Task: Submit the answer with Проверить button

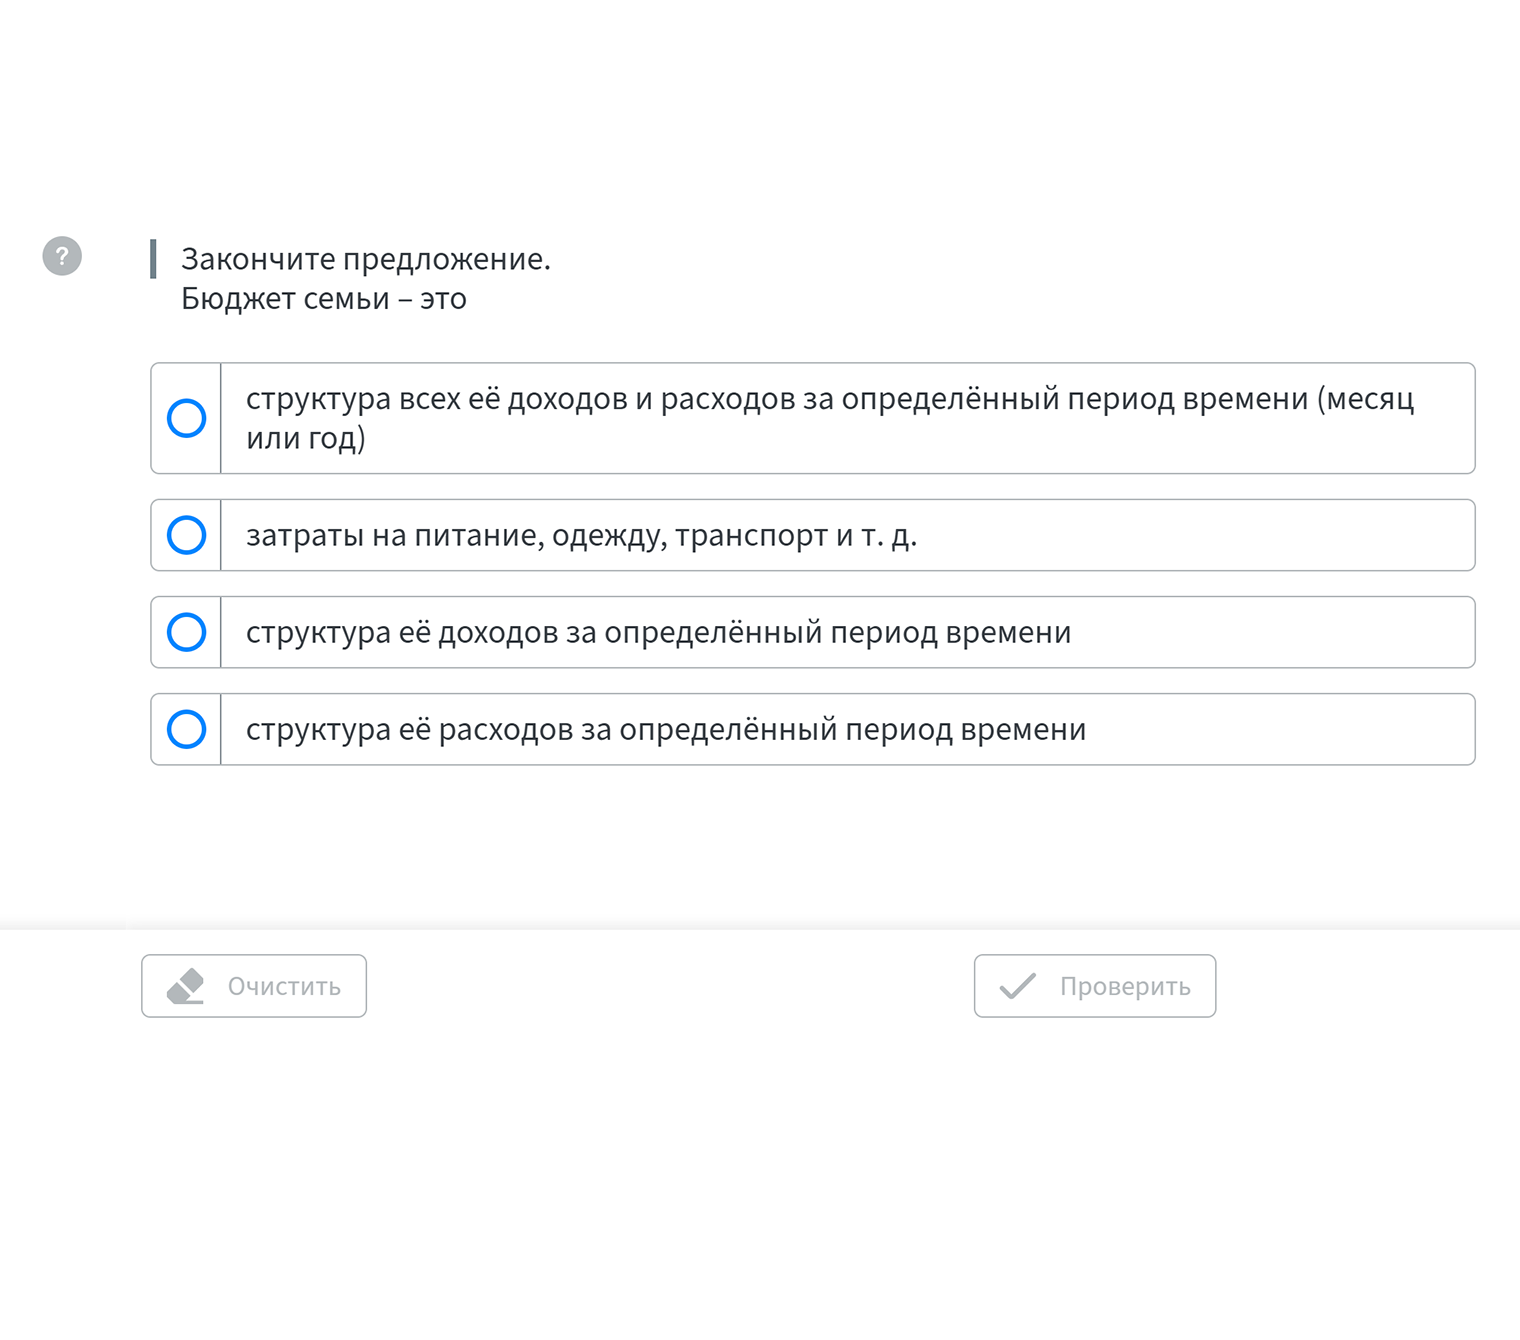Action: (1095, 986)
